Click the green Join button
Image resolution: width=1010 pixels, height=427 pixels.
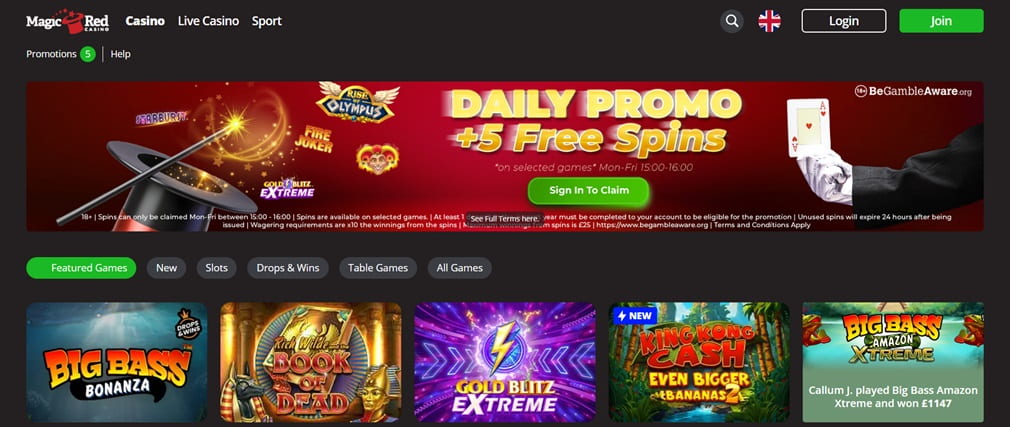click(941, 21)
